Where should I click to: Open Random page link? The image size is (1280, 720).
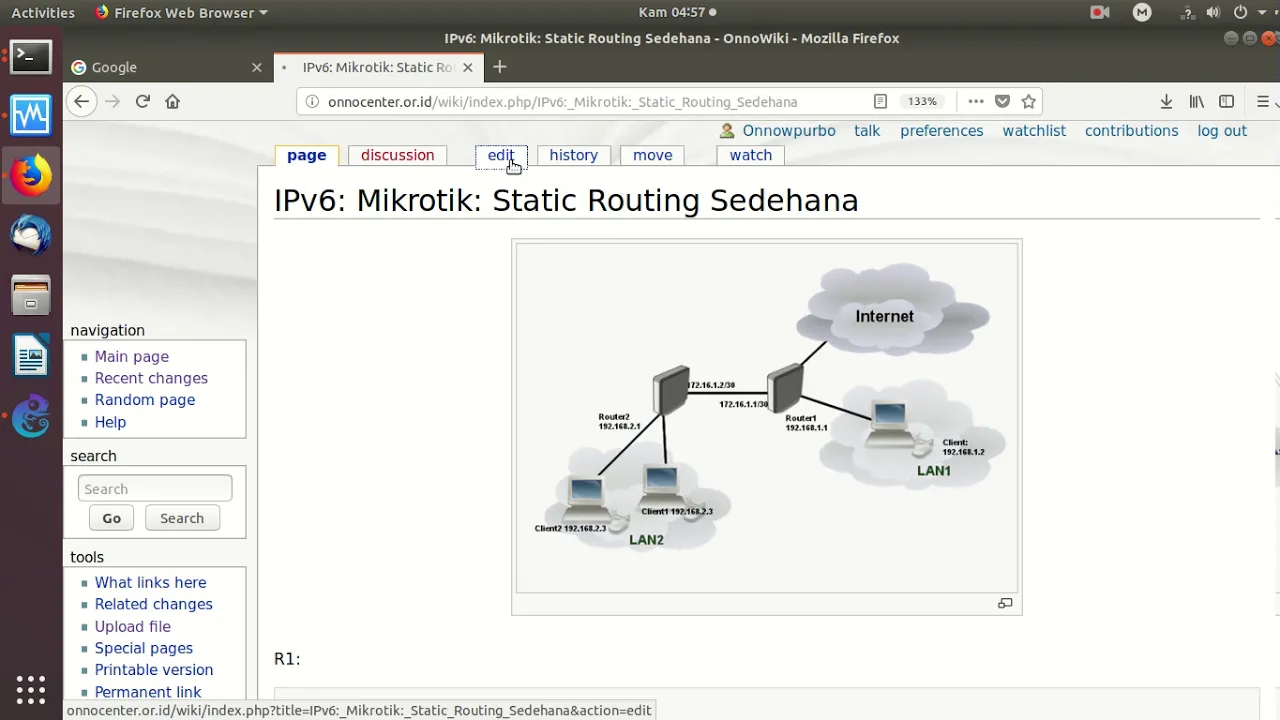click(145, 400)
